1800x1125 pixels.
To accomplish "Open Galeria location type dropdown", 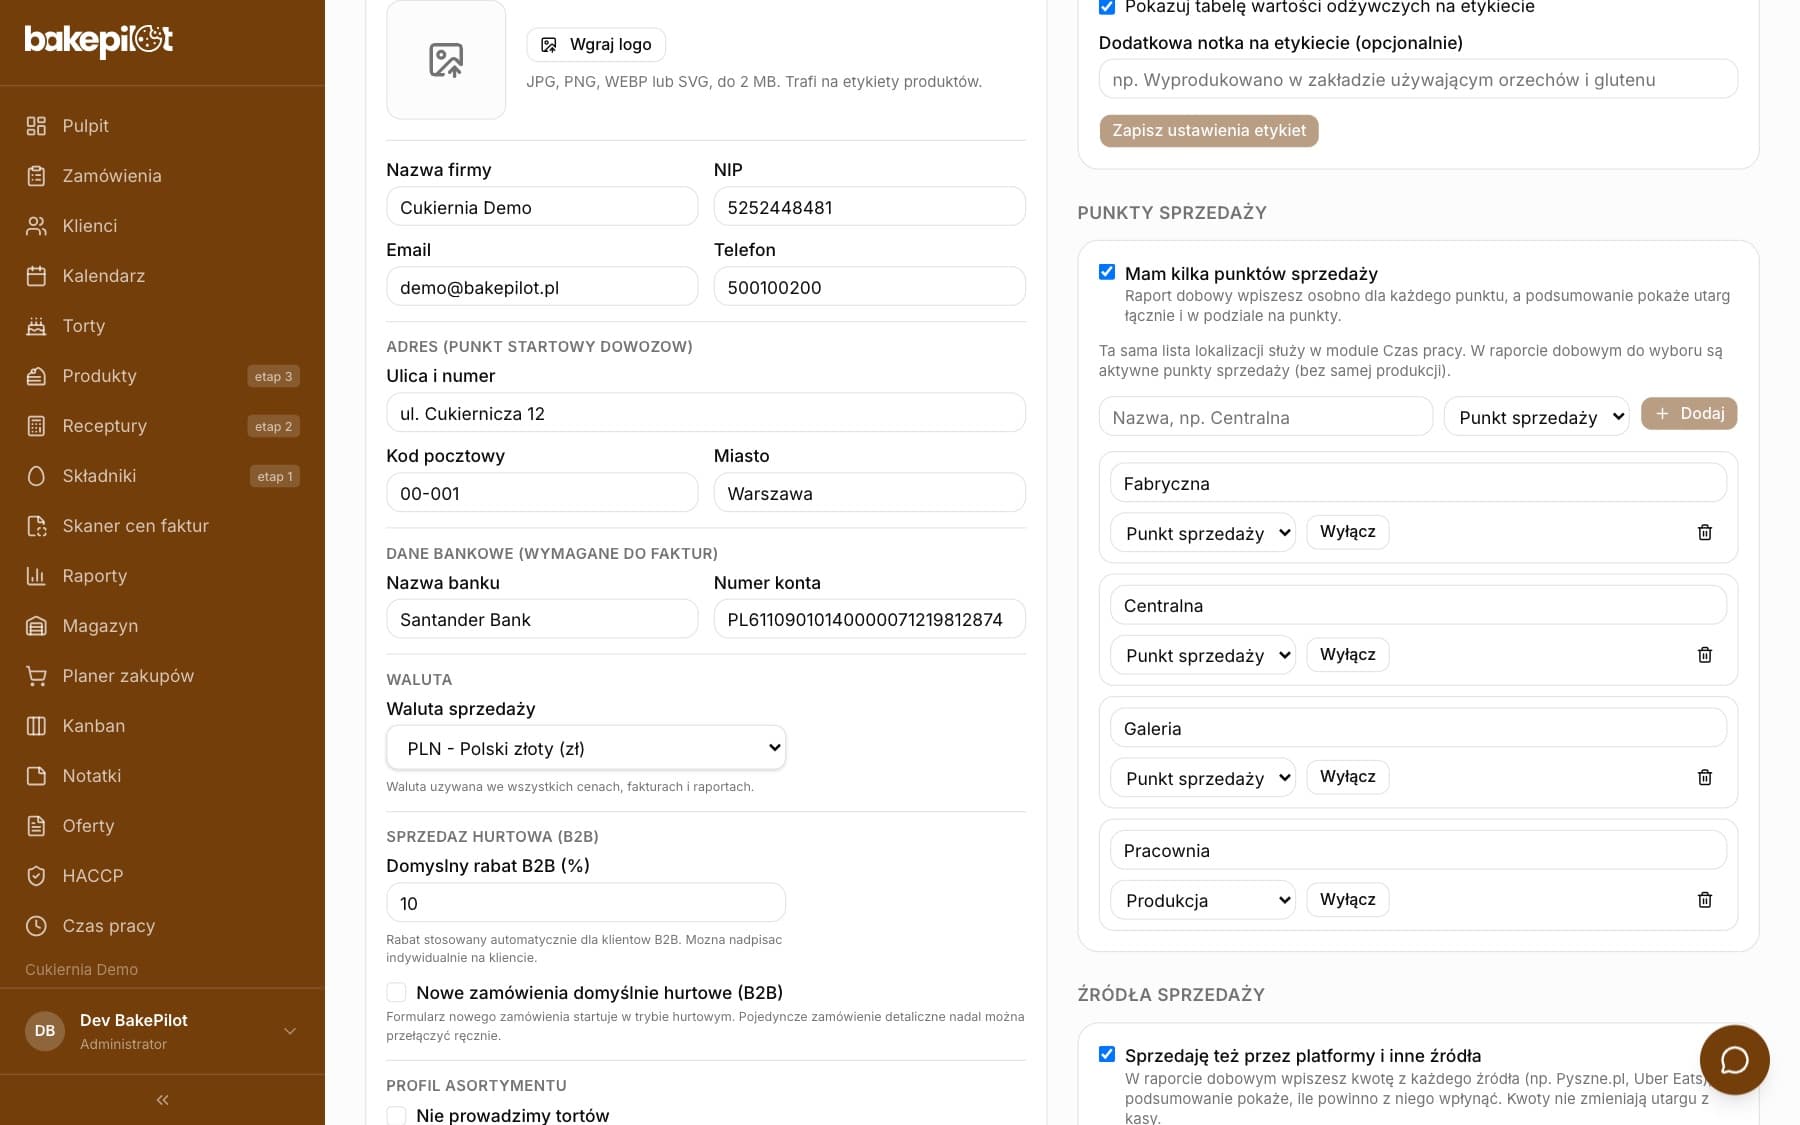I will click(1203, 778).
